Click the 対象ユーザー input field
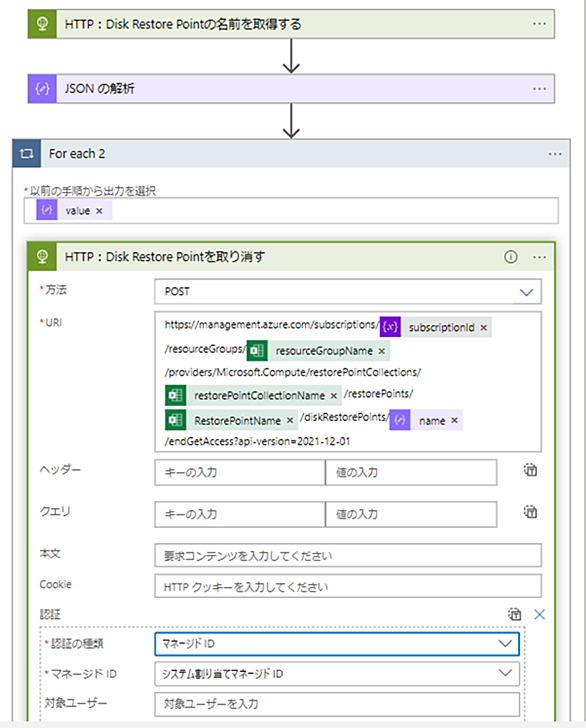 [337, 704]
